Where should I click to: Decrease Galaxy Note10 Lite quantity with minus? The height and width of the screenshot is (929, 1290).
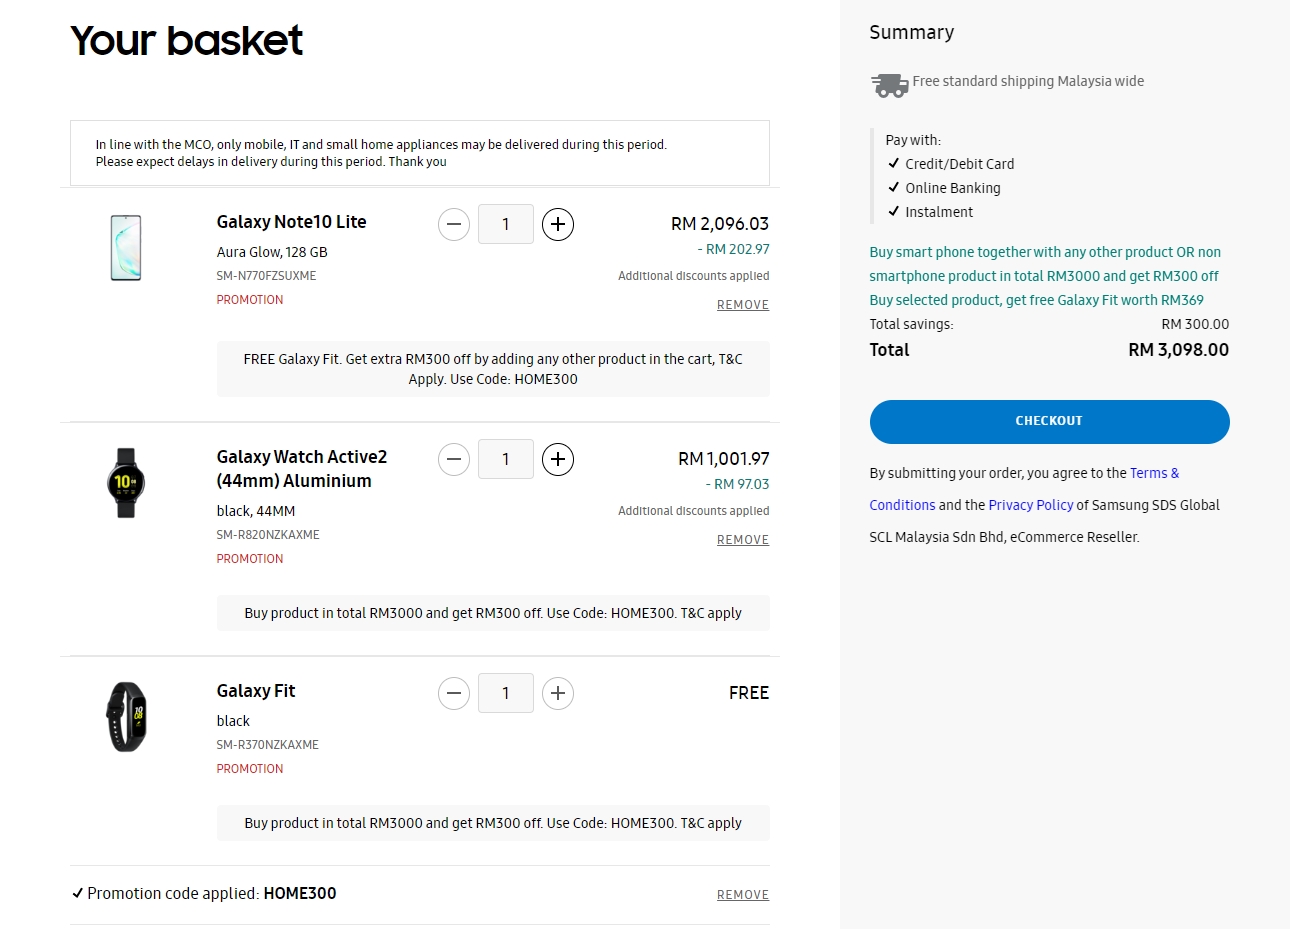pos(454,225)
